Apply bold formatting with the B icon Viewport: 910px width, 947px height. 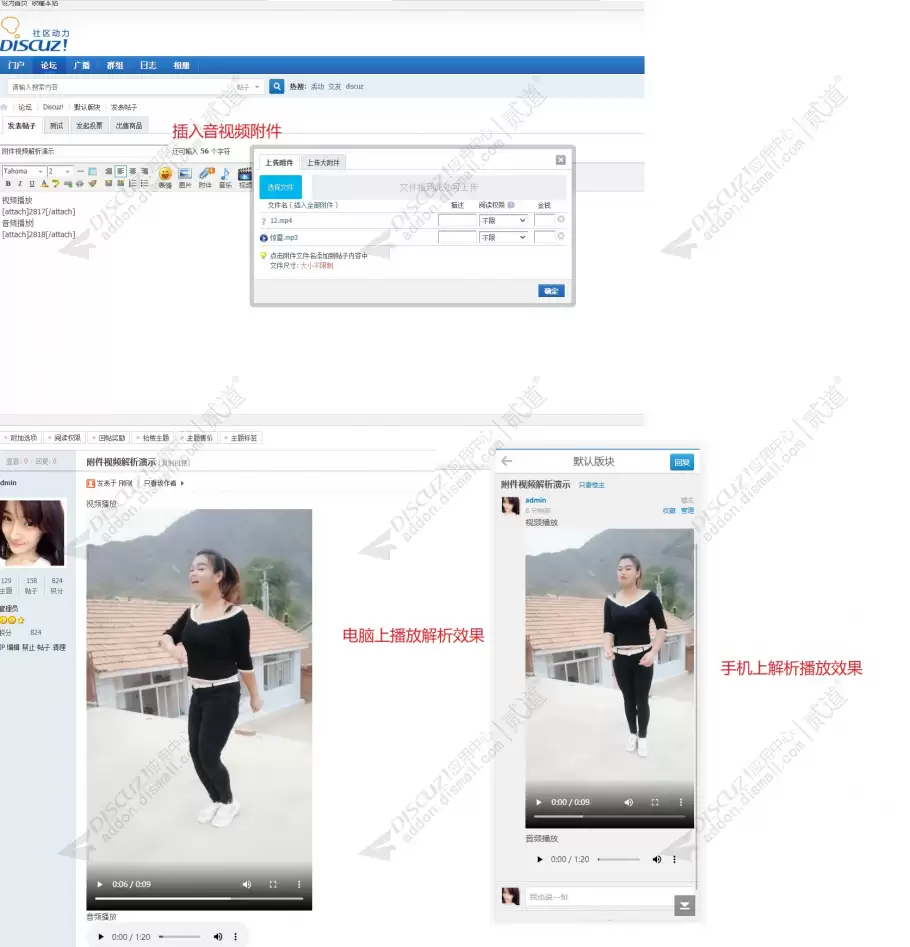[8, 182]
